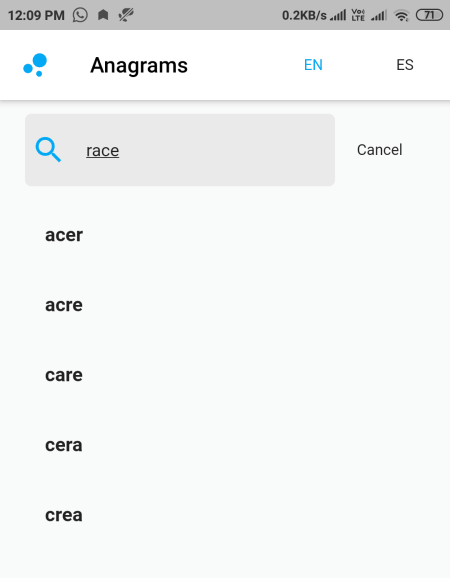Viewport: 450px width, 578px height.
Task: Tap the bookmark-shaped notification icon
Action: (103, 15)
